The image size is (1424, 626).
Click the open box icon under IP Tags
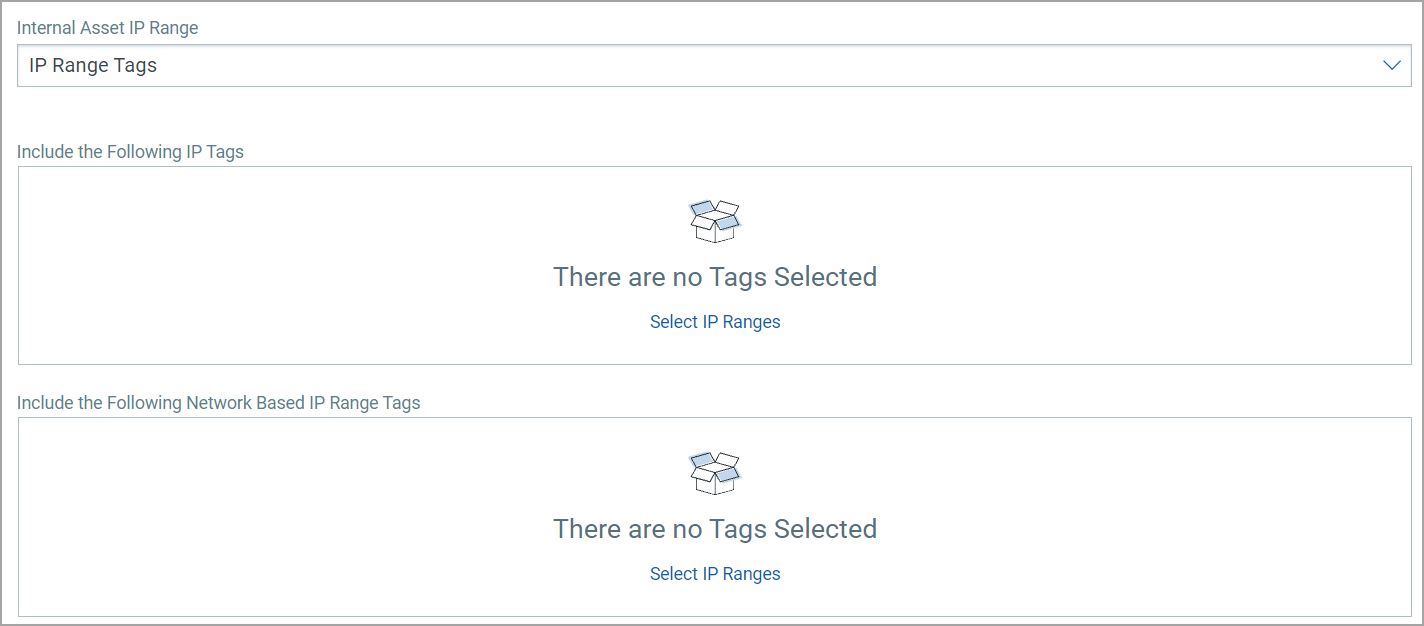(x=715, y=221)
